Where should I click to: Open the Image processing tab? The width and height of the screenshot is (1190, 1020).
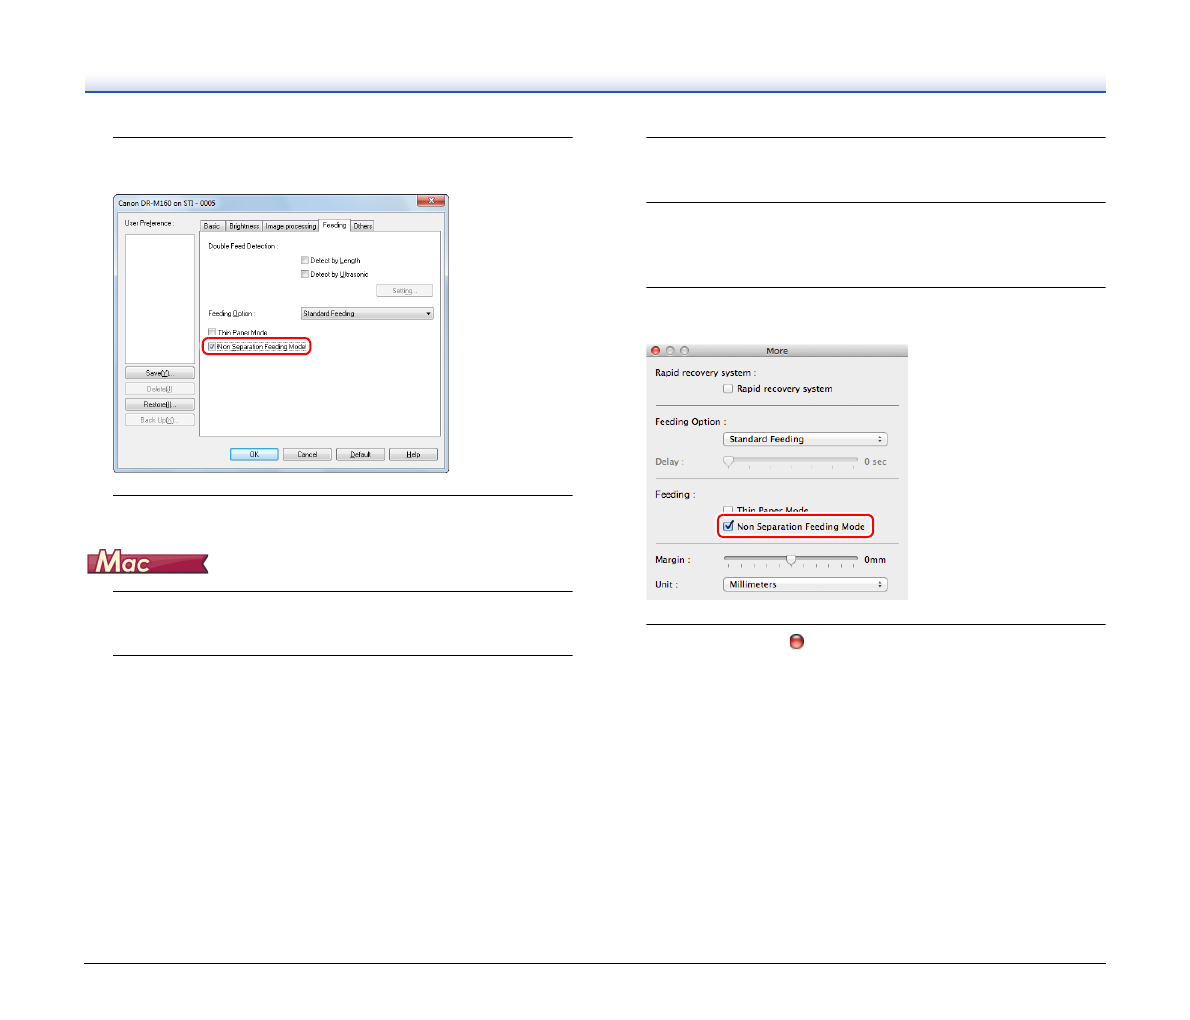[290, 226]
